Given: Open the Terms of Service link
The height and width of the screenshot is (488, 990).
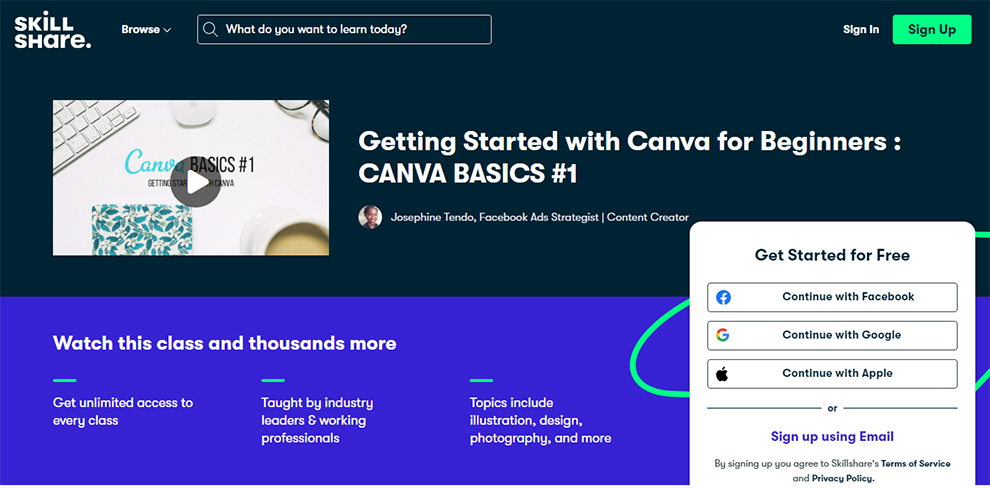Looking at the screenshot, I should click(915, 463).
